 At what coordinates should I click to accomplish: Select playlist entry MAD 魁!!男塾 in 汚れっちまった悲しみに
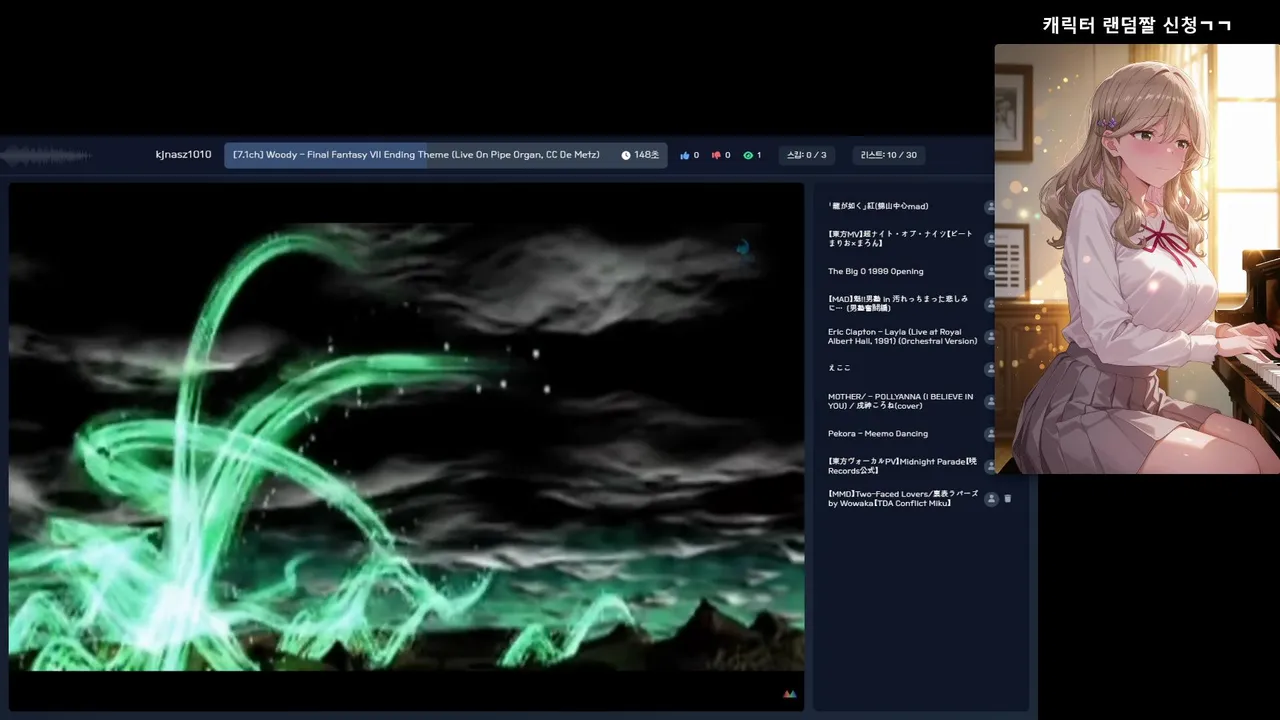coord(900,304)
